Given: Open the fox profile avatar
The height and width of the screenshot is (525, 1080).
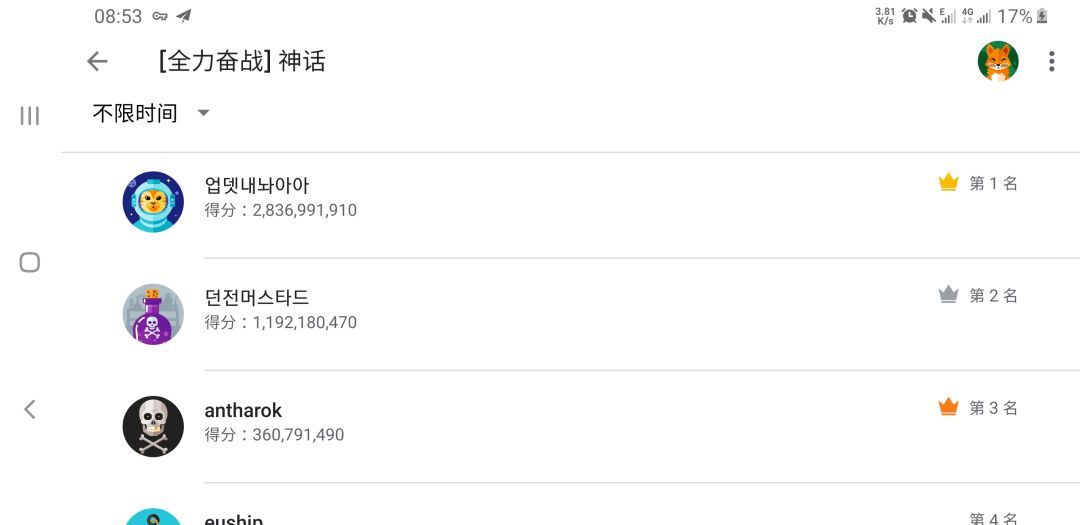Looking at the screenshot, I should tap(997, 62).
